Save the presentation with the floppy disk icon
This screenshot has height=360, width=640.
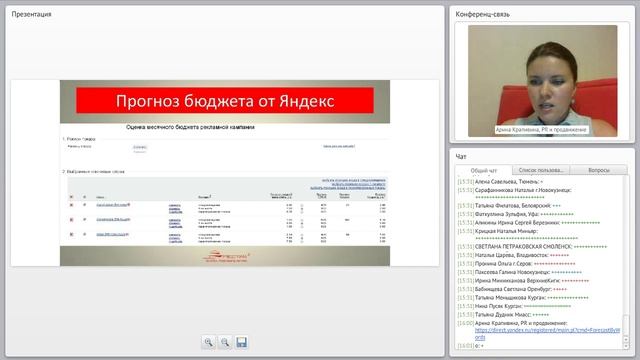[x=241, y=342]
